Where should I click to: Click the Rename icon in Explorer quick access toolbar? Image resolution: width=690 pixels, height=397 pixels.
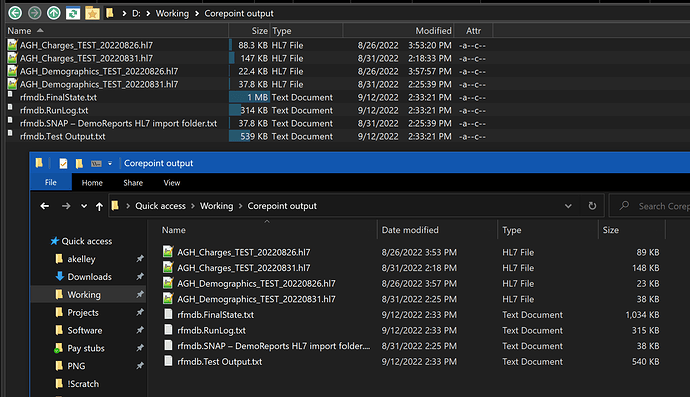(x=96, y=164)
